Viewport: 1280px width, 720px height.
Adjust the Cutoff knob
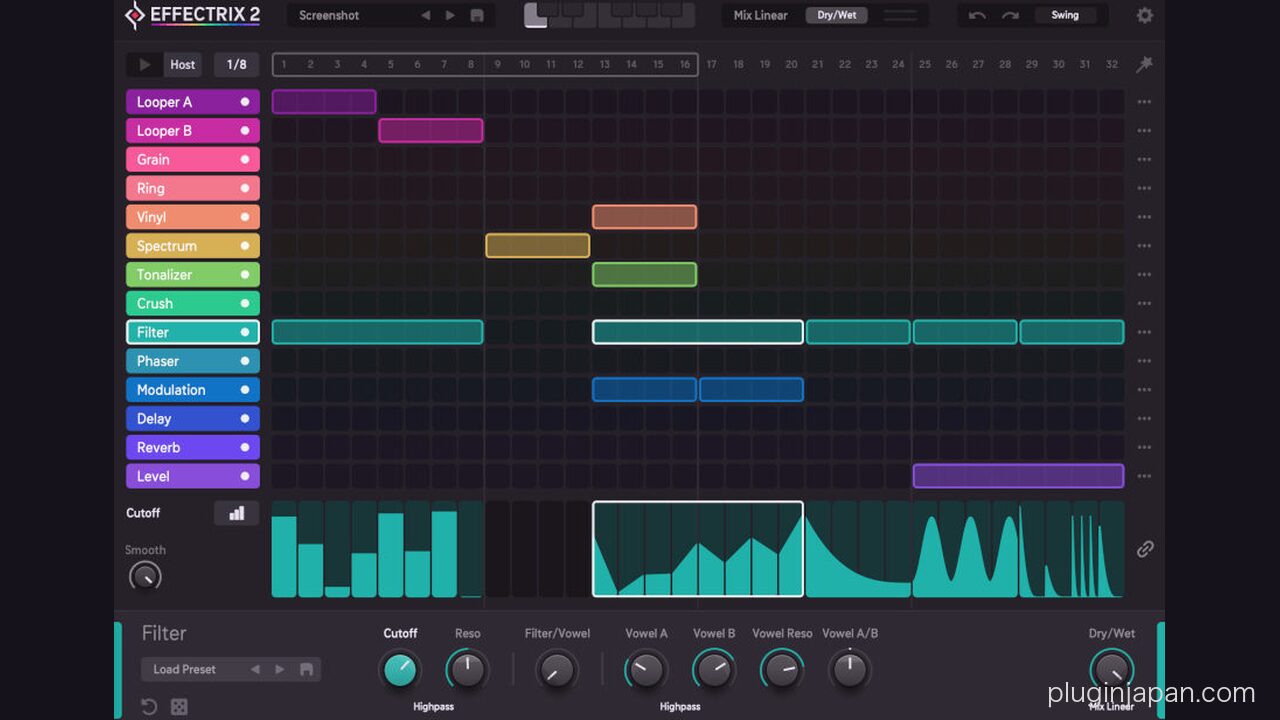[400, 669]
